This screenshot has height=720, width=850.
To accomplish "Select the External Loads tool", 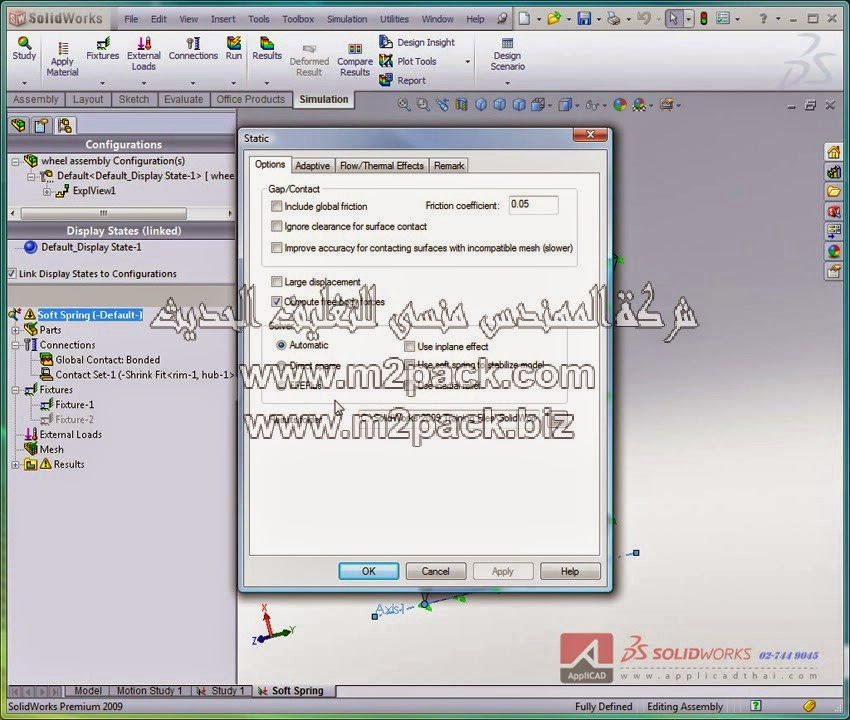I will [144, 54].
